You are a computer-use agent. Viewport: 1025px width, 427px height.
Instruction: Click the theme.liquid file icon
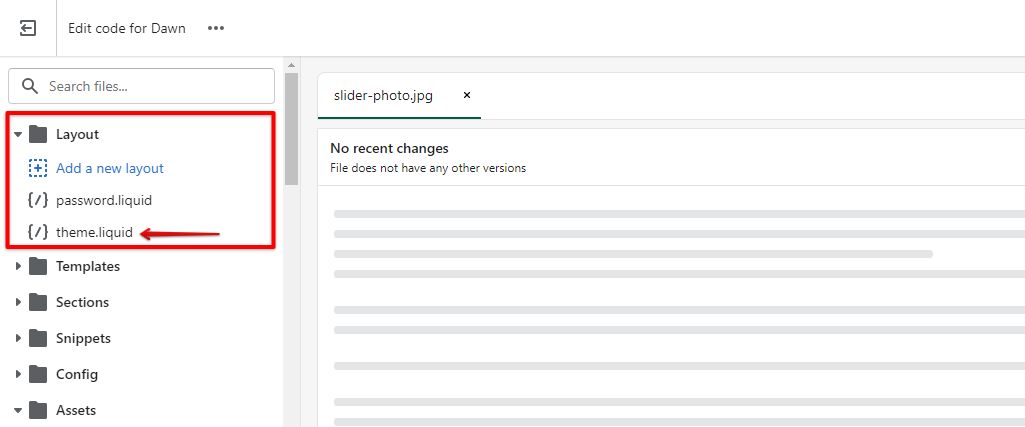click(38, 233)
